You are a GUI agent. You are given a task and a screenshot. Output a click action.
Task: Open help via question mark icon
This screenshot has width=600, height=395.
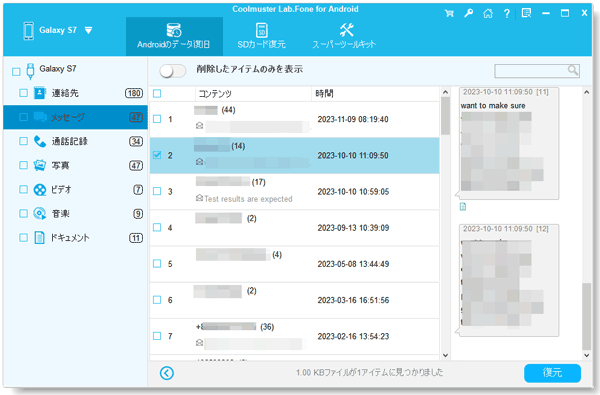click(507, 13)
